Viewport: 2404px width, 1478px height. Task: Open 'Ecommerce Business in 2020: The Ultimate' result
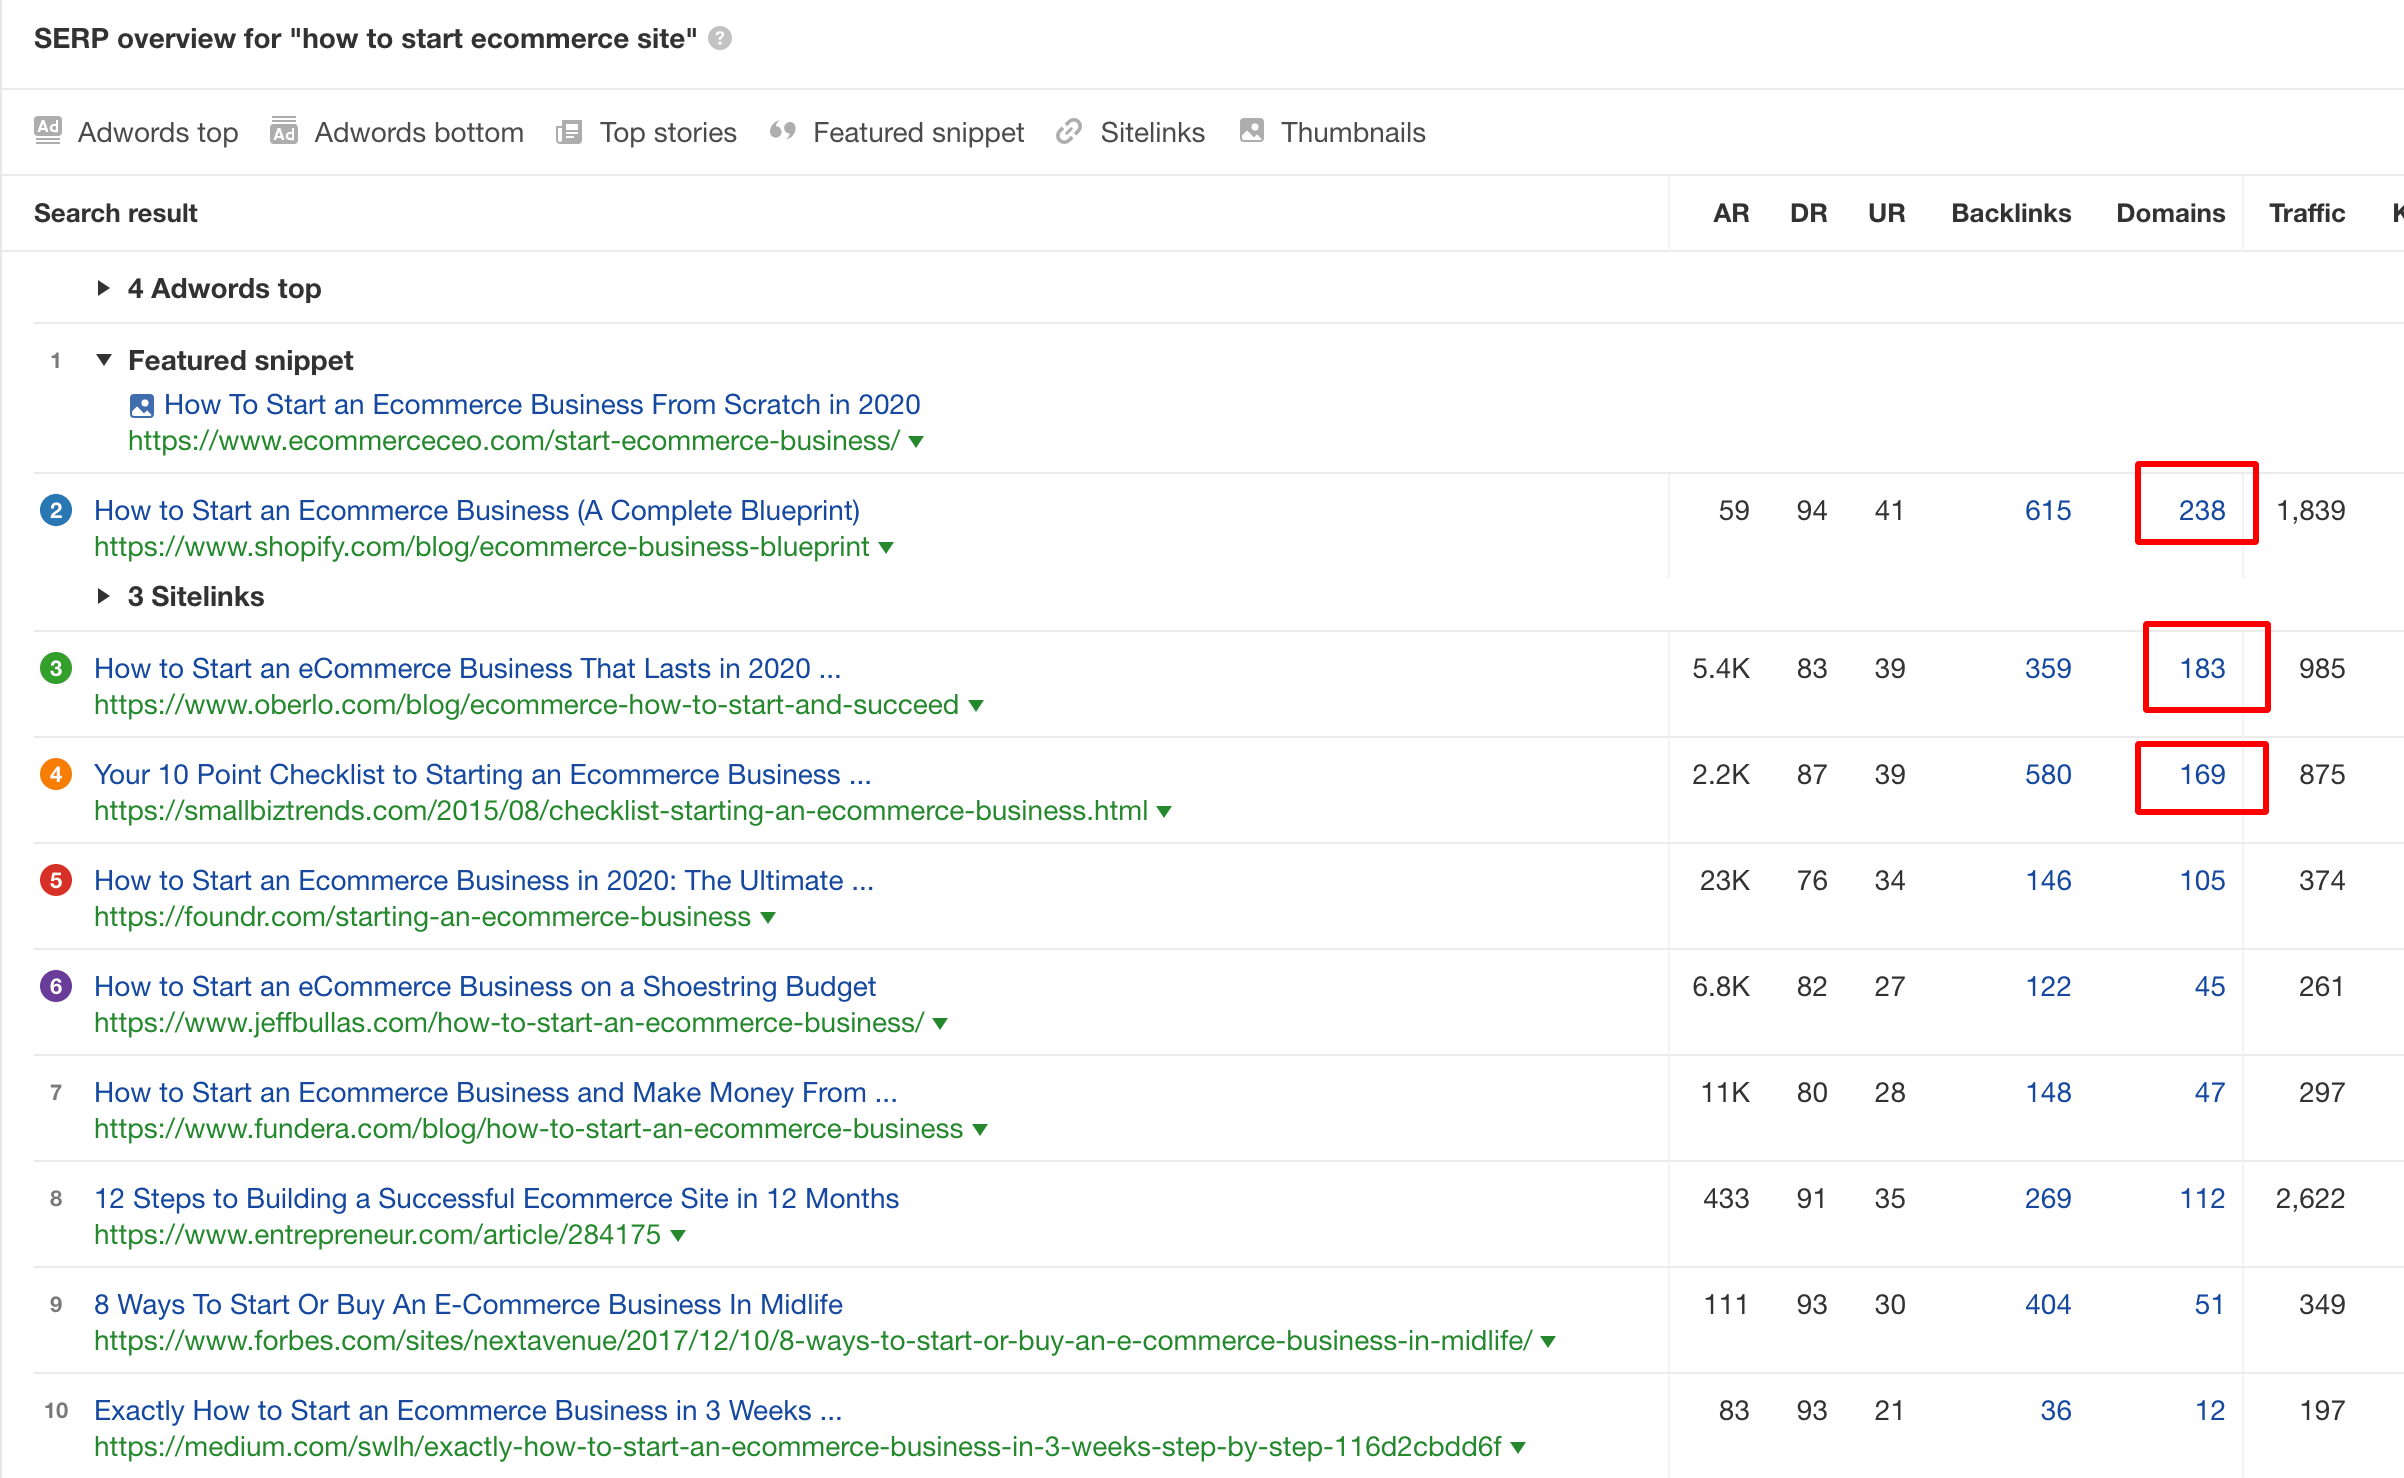(484, 880)
